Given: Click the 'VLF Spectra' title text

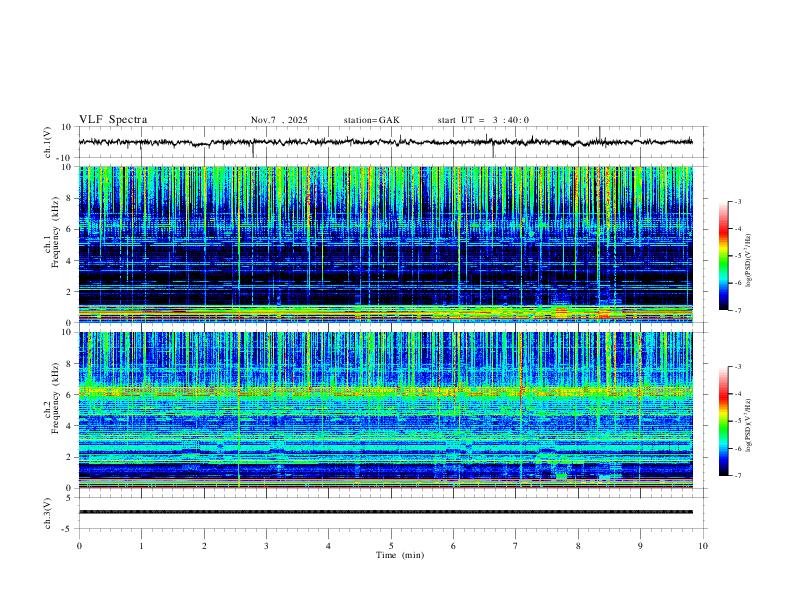Looking at the screenshot, I should pyautogui.click(x=113, y=119).
